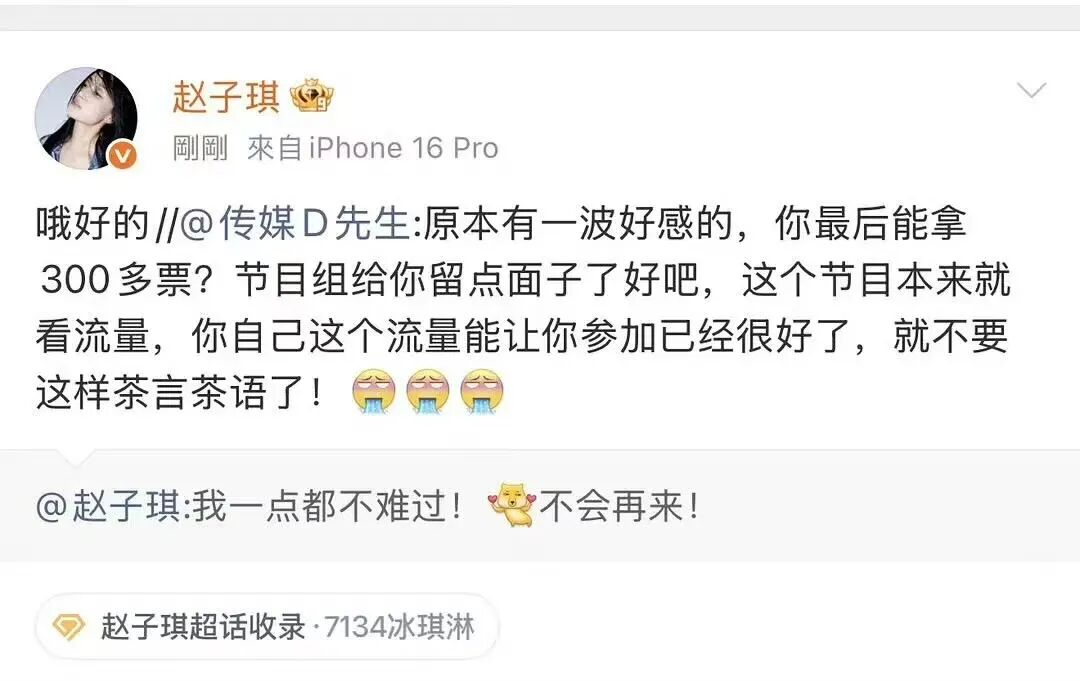Tap the heart-eyed doge emoji
The height and width of the screenshot is (681, 1080).
click(512, 505)
